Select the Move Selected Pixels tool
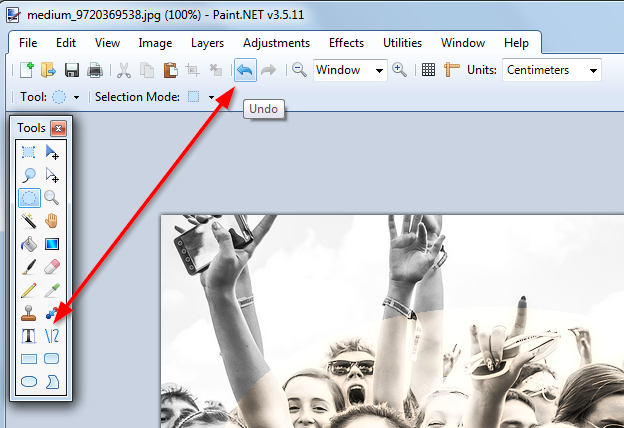 [x=52, y=152]
